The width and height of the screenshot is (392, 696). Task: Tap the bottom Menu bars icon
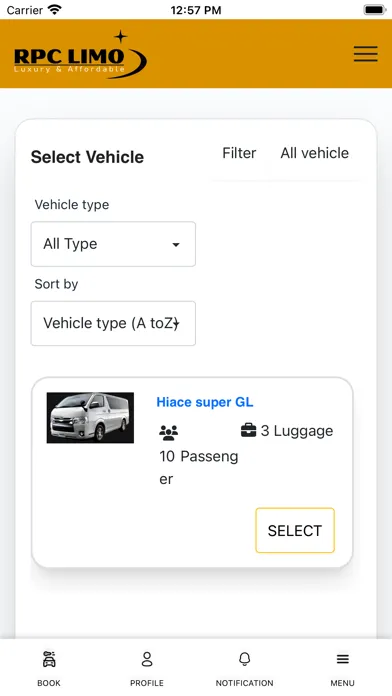tap(342, 659)
